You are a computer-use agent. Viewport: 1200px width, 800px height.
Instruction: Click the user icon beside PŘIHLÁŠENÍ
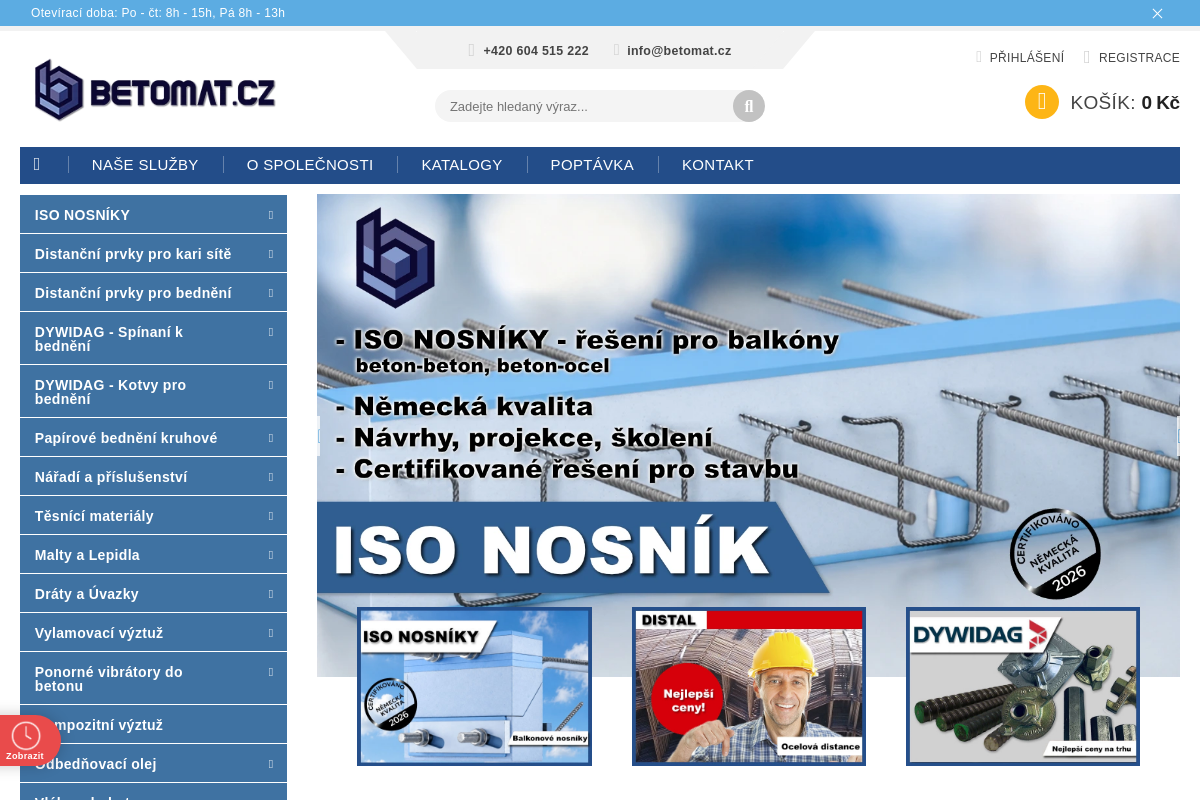pos(979,58)
